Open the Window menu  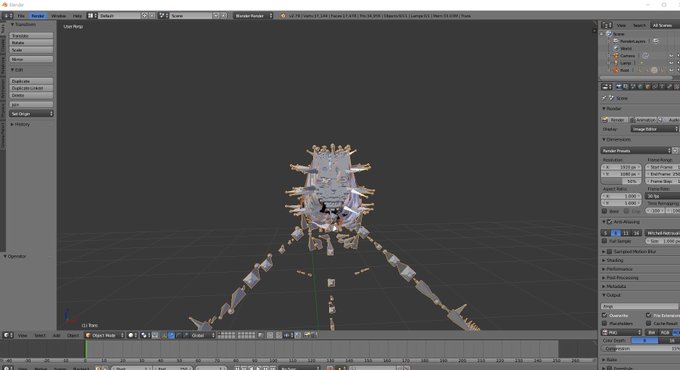point(59,16)
